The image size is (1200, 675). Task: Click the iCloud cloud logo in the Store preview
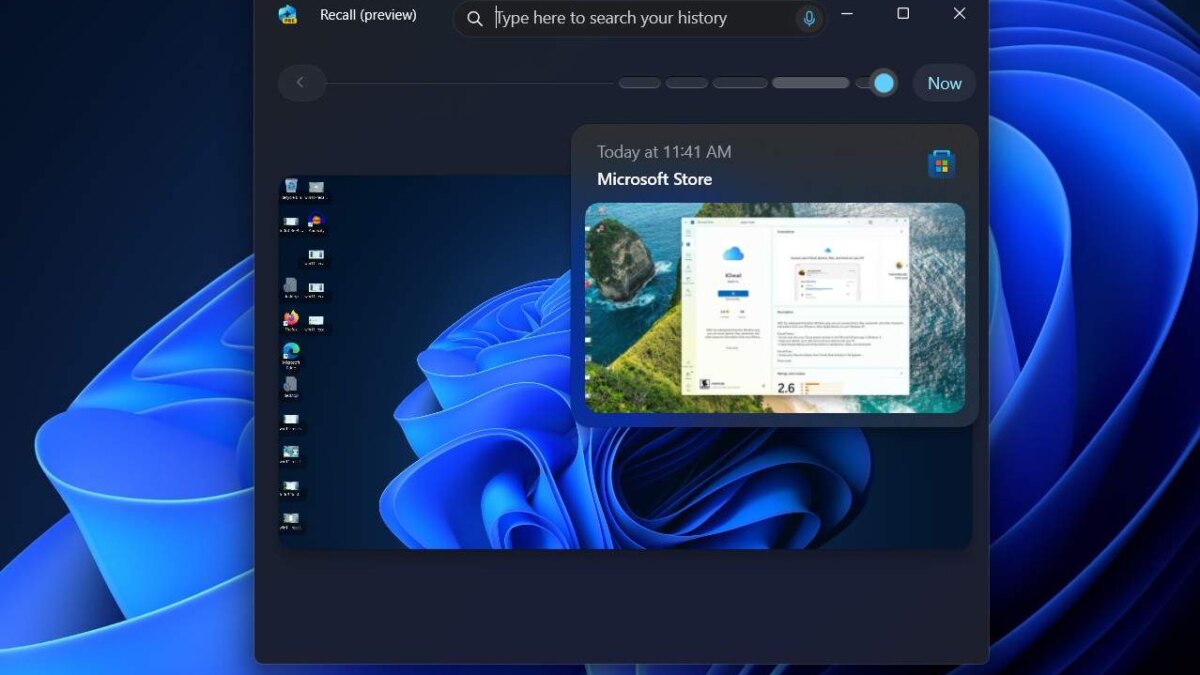tap(733, 252)
